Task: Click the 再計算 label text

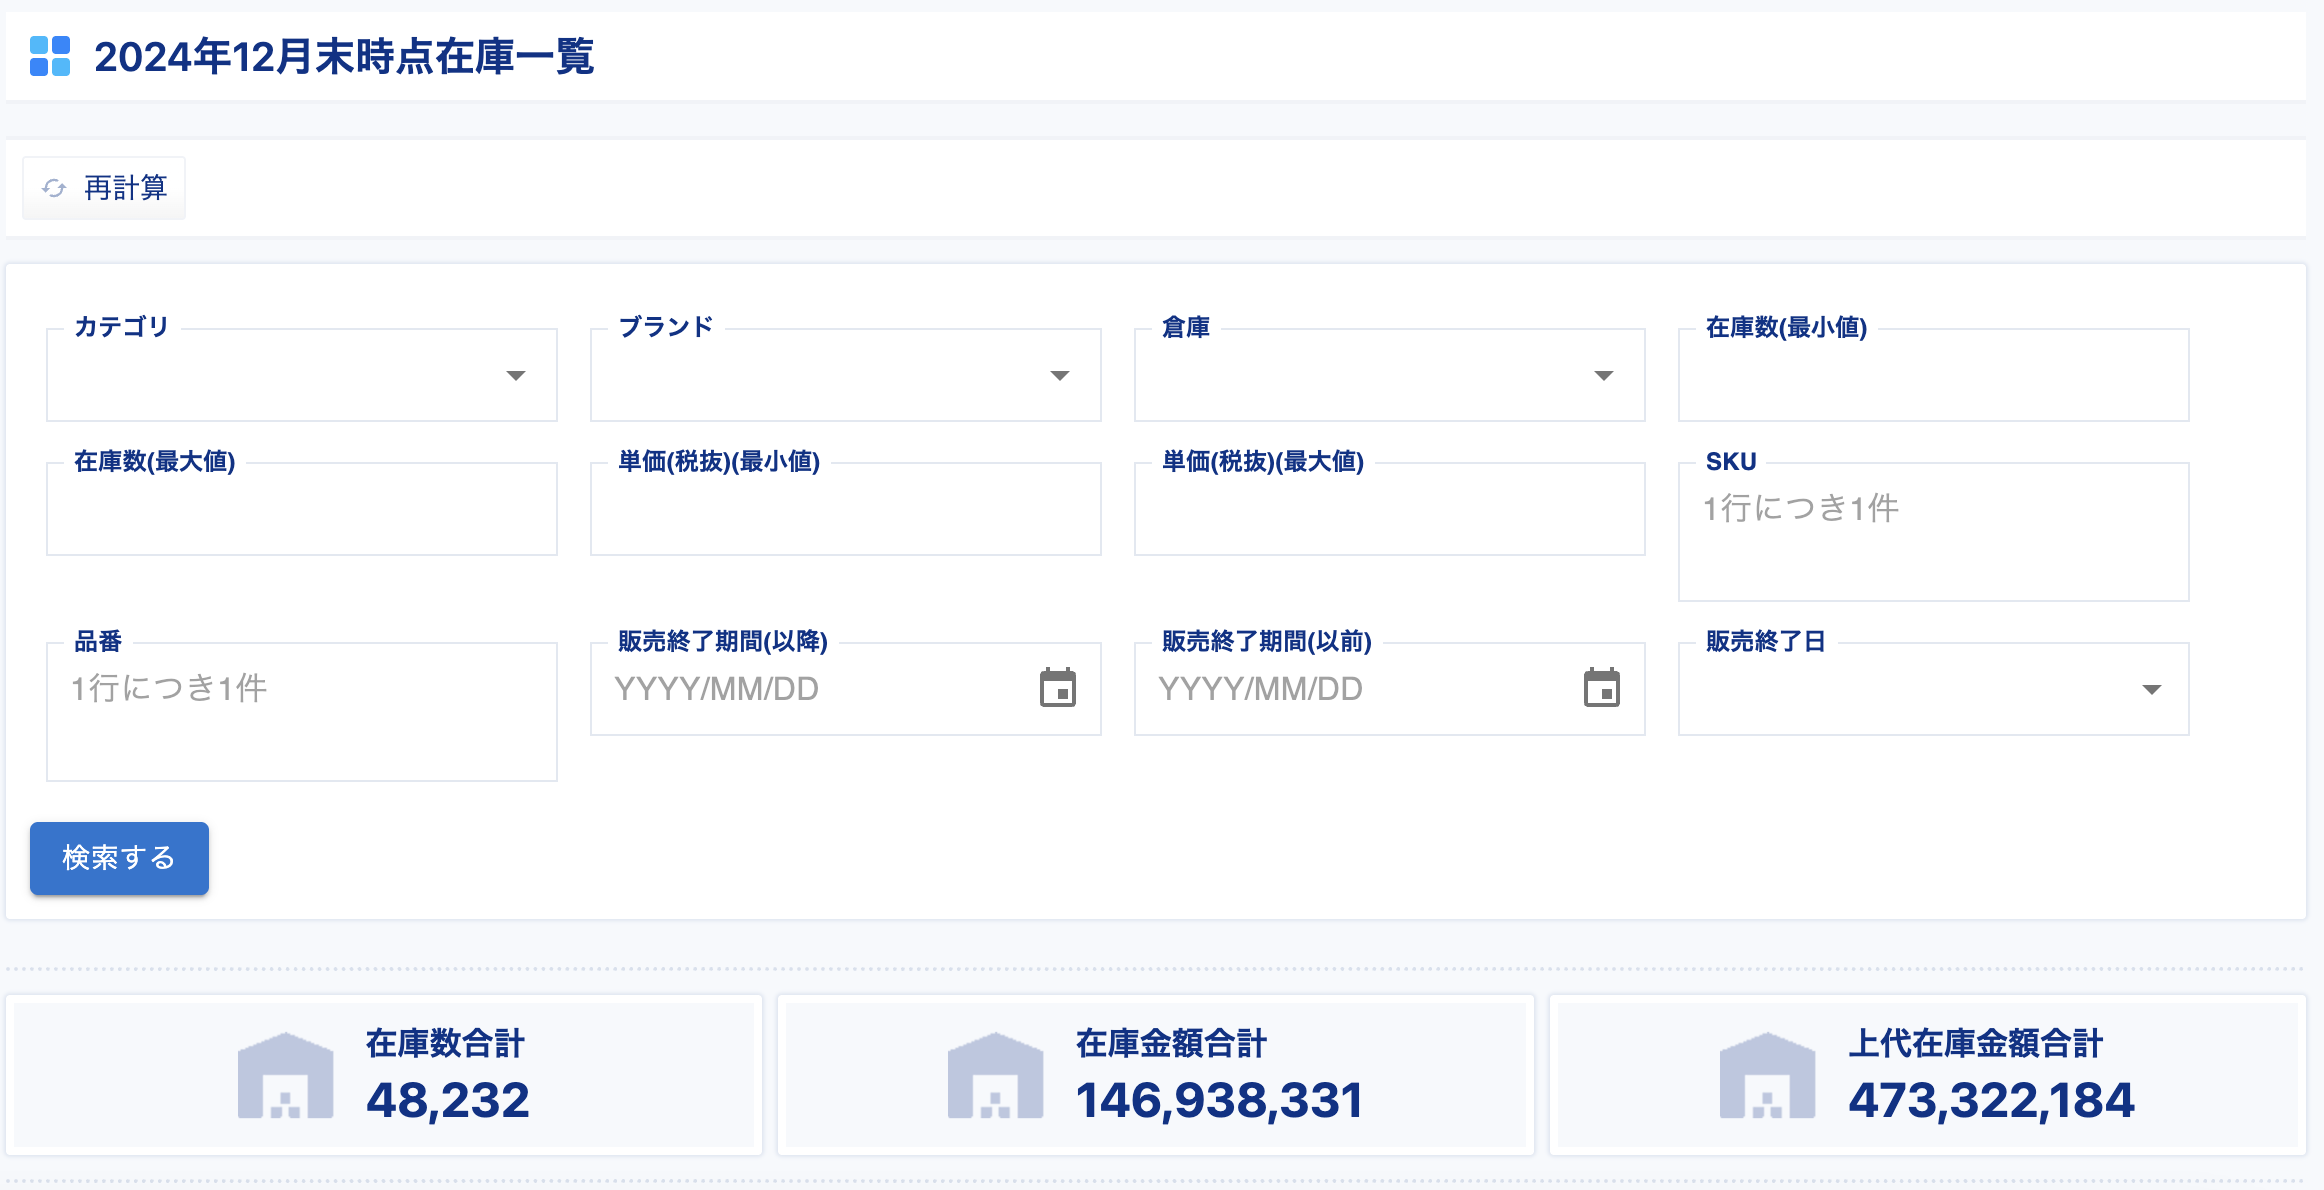Action: tap(125, 188)
